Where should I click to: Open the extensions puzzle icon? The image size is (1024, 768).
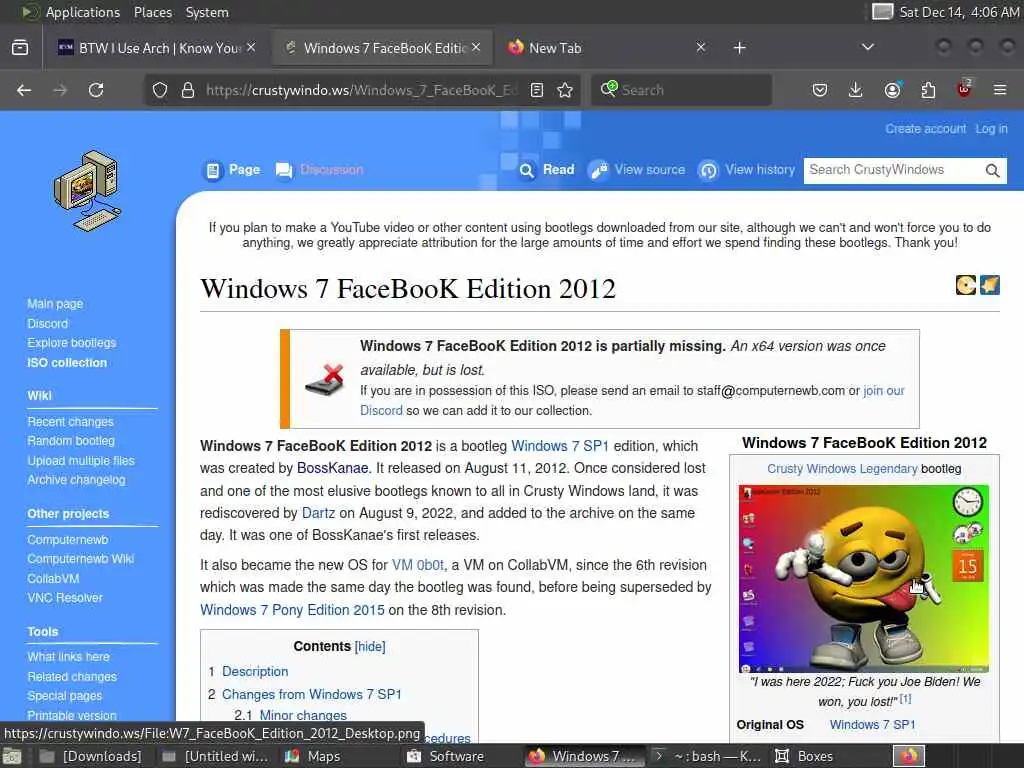point(928,90)
